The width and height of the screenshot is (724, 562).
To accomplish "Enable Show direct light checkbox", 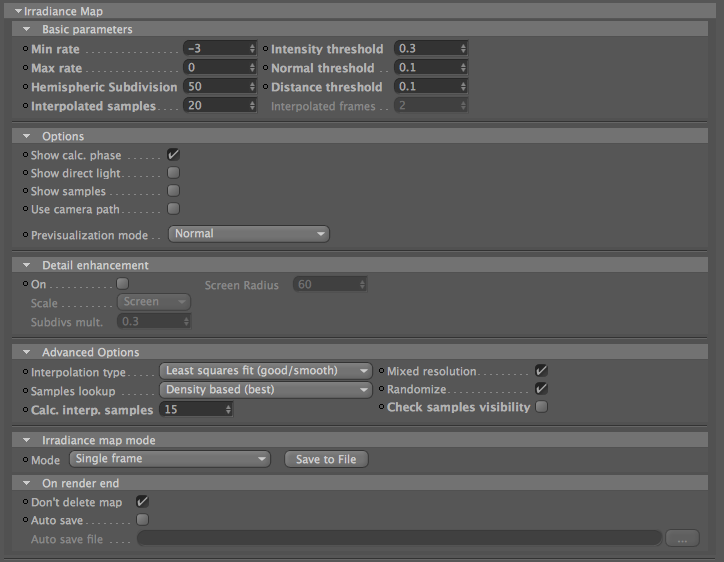I will 173,173.
